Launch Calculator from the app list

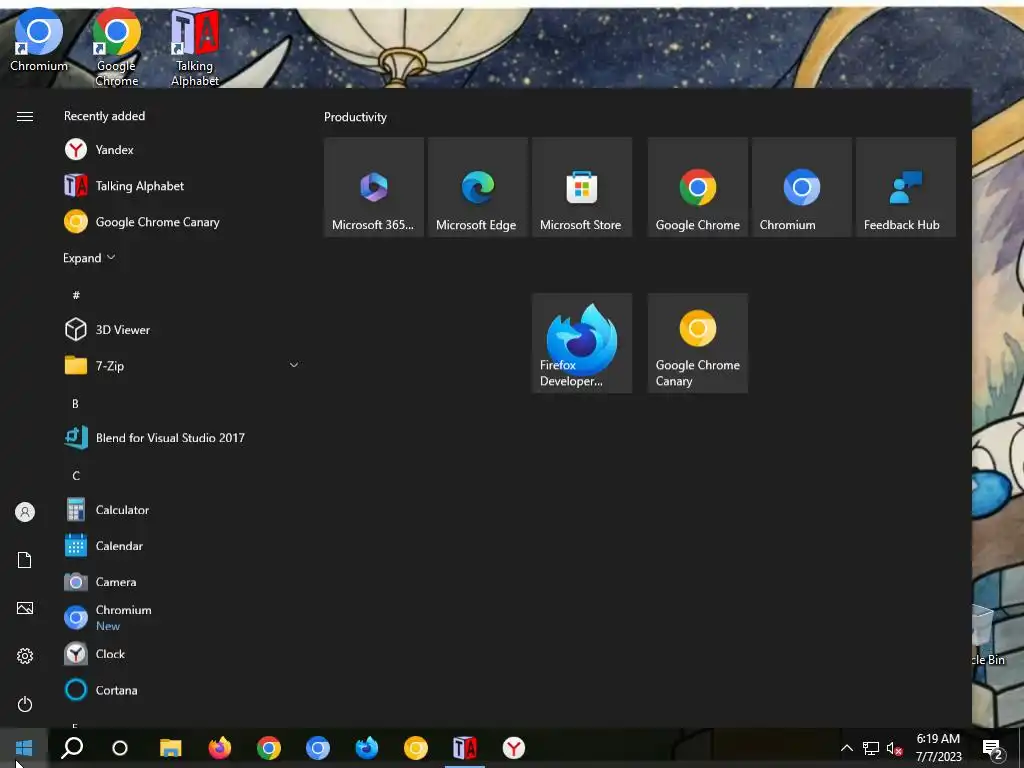[x=182, y=510]
